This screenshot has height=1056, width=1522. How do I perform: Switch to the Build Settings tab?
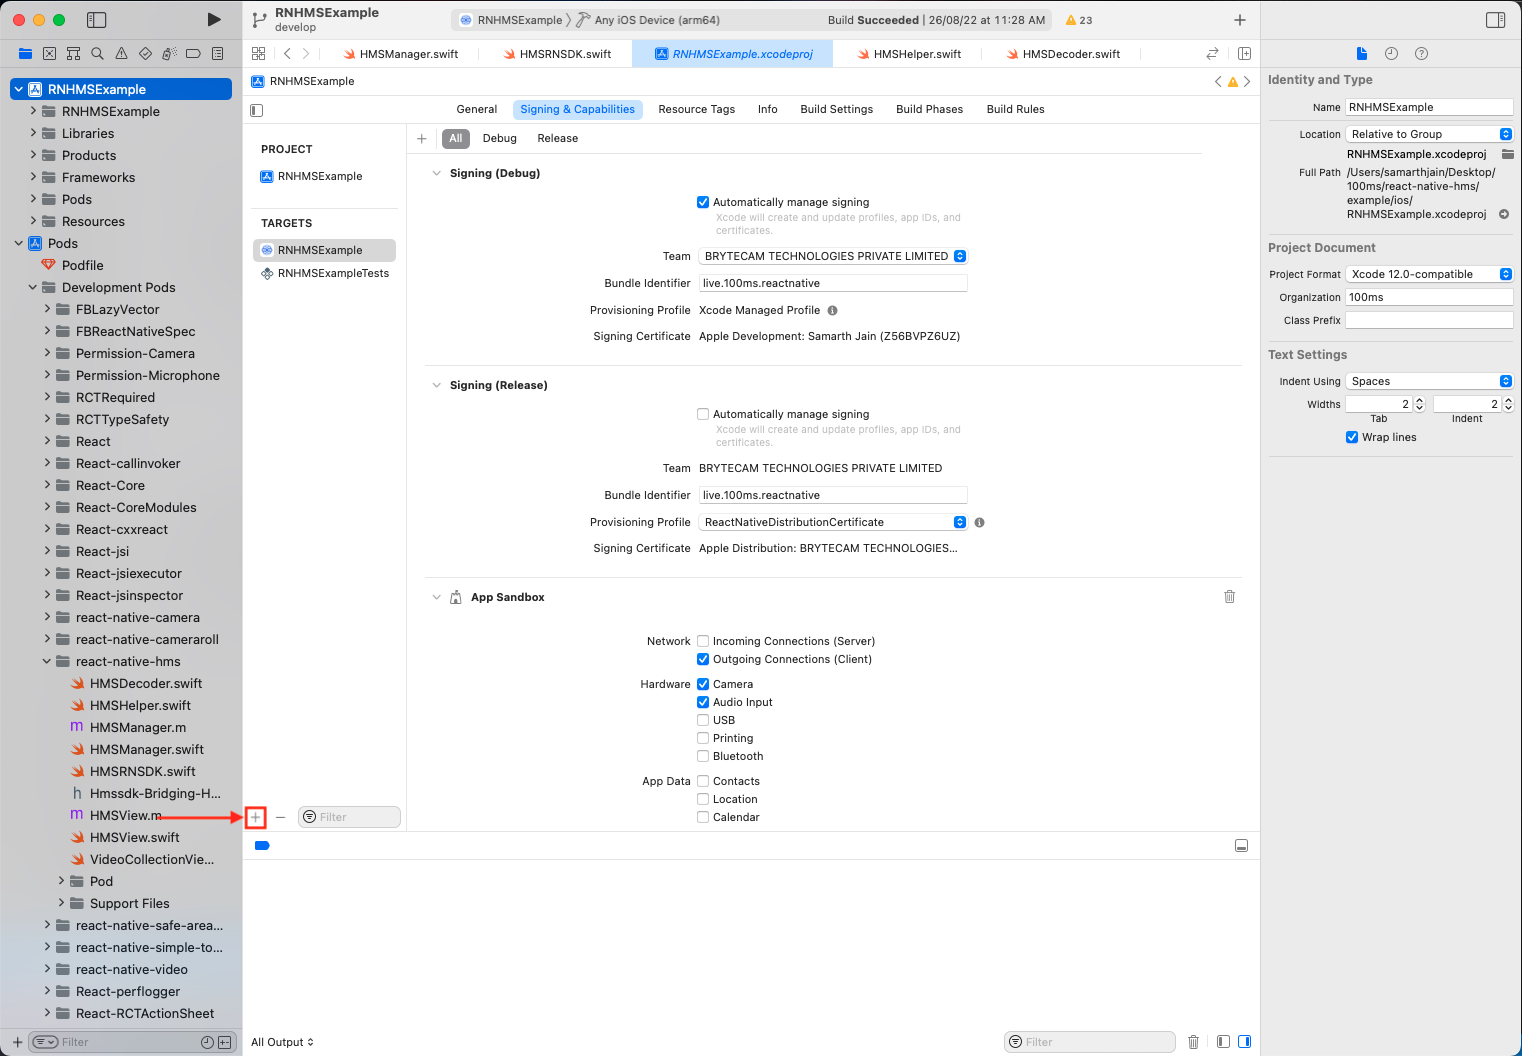pyautogui.click(x=836, y=109)
